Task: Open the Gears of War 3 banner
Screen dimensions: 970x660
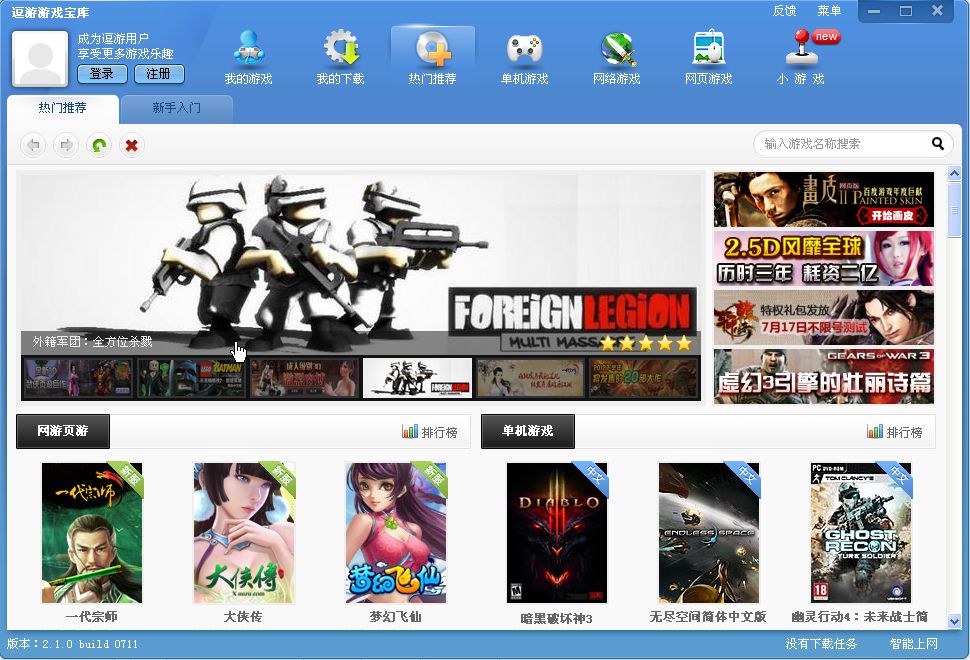Action: click(823, 377)
